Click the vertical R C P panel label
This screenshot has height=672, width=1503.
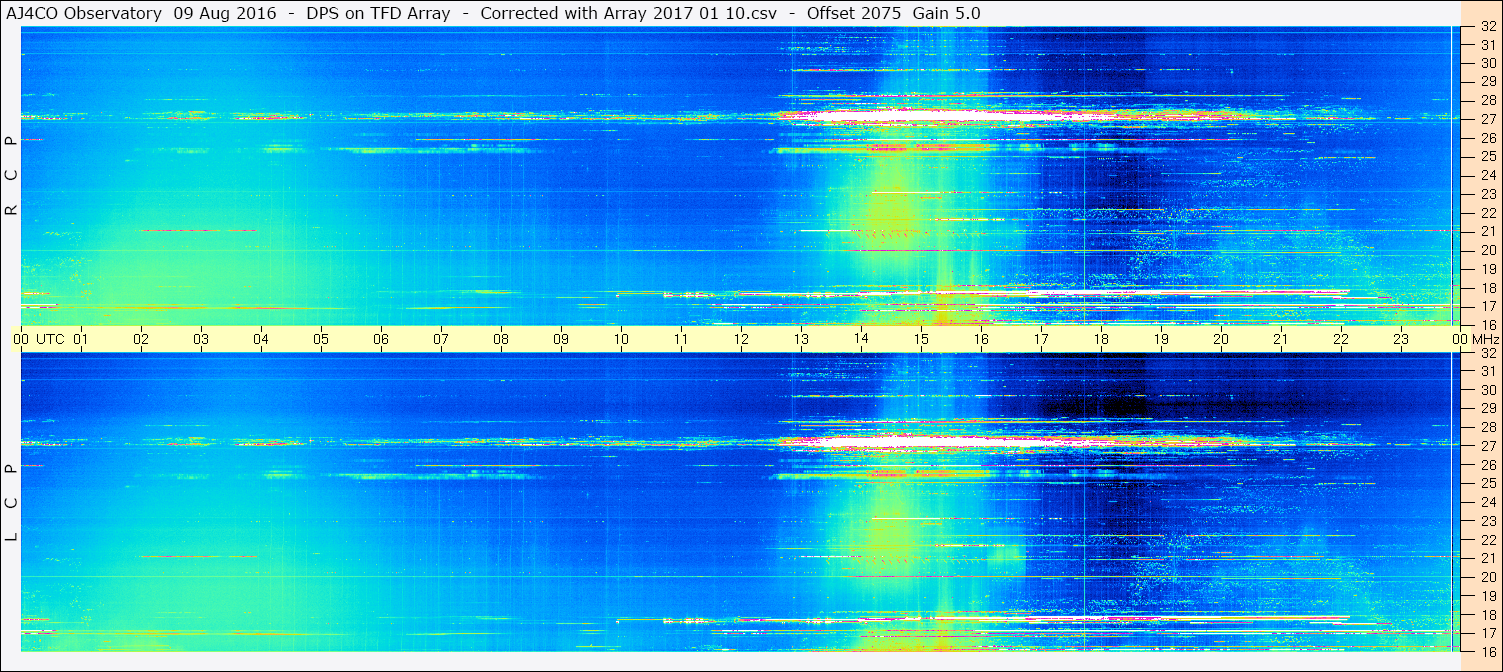11,176
